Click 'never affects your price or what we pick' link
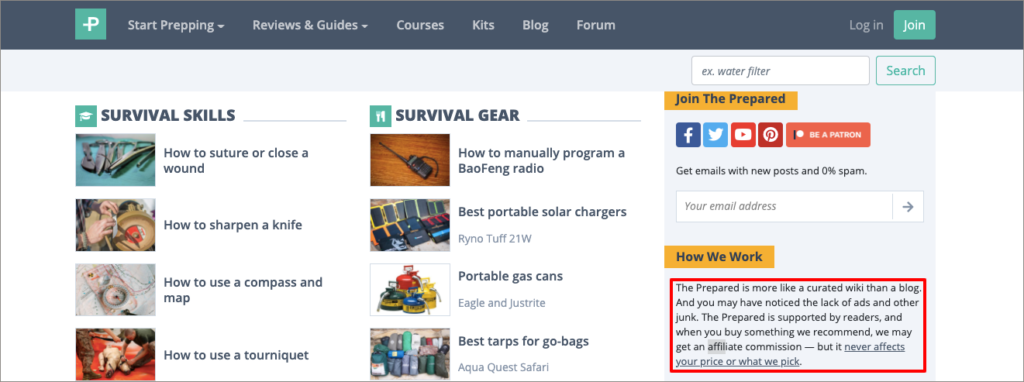Viewport: 1024px width, 382px height. (790, 354)
